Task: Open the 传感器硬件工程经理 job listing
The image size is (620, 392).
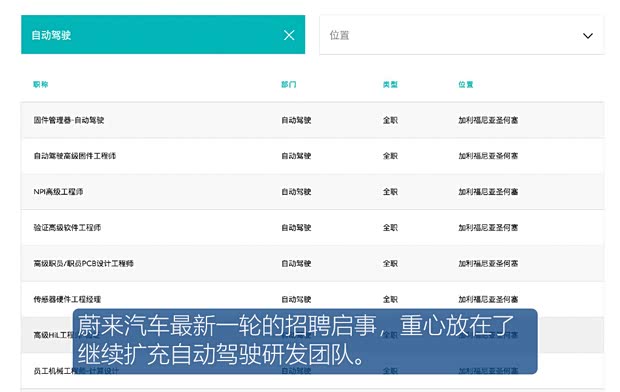Action: pyautogui.click(x=67, y=299)
